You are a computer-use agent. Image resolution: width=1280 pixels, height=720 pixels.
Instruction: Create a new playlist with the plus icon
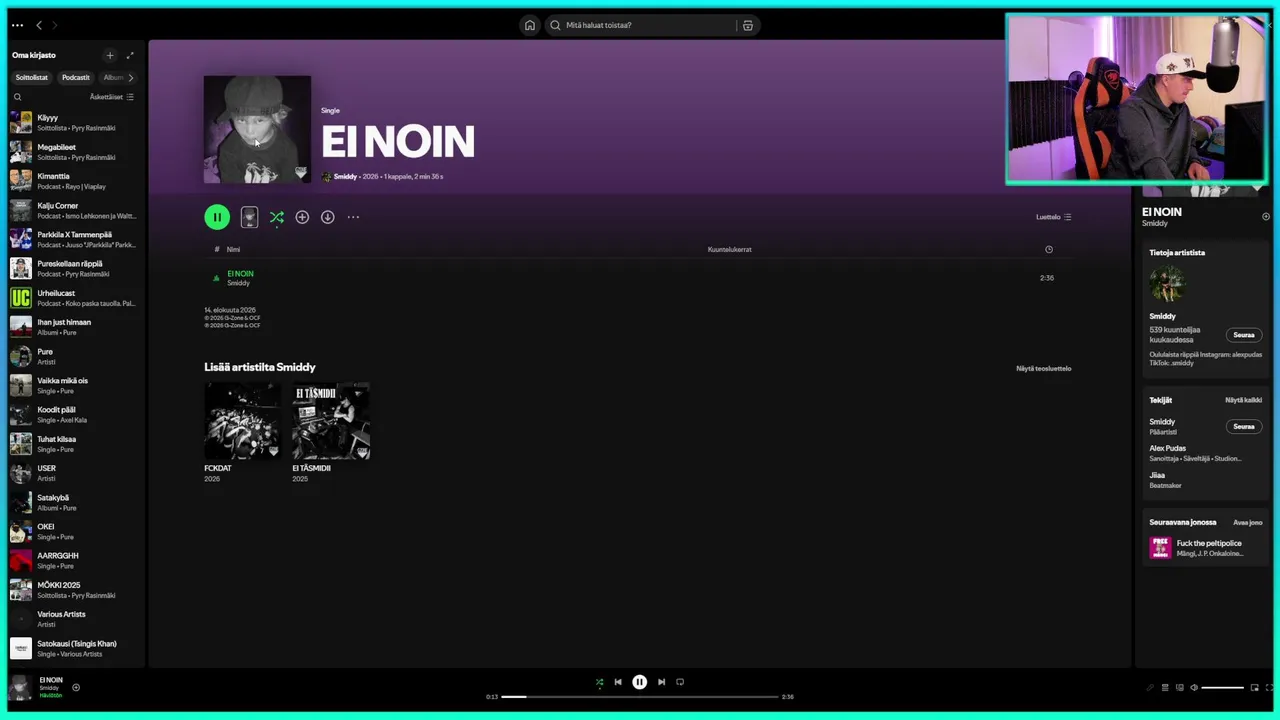(x=110, y=55)
